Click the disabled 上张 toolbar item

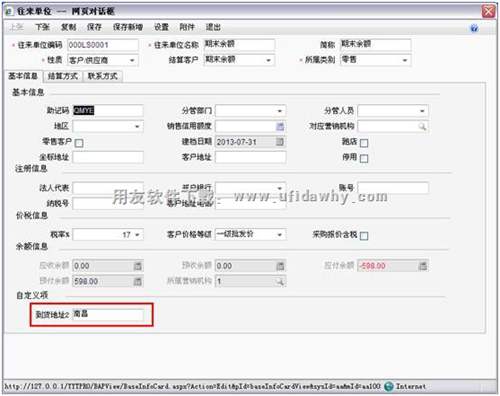16,27
